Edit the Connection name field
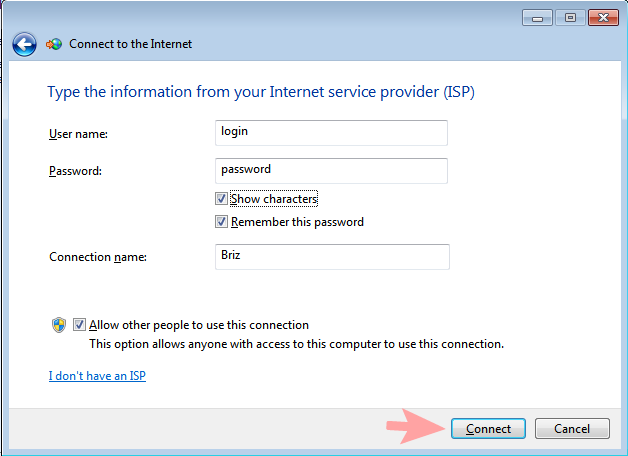Viewport: 628px width, 456px height. (332, 257)
